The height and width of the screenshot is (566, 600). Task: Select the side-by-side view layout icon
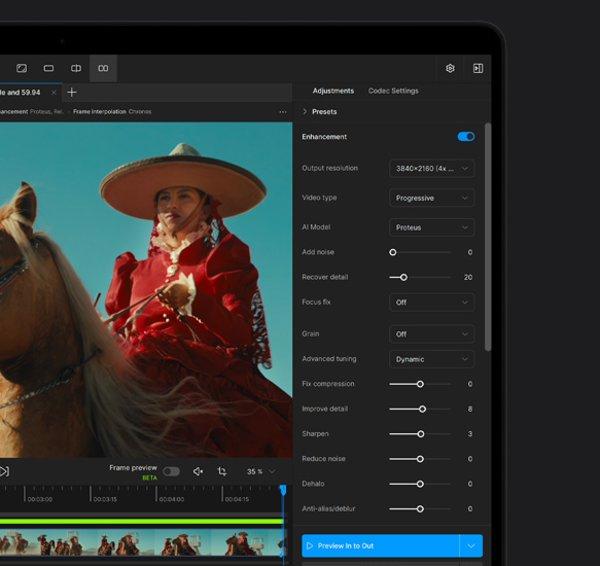(x=103, y=68)
